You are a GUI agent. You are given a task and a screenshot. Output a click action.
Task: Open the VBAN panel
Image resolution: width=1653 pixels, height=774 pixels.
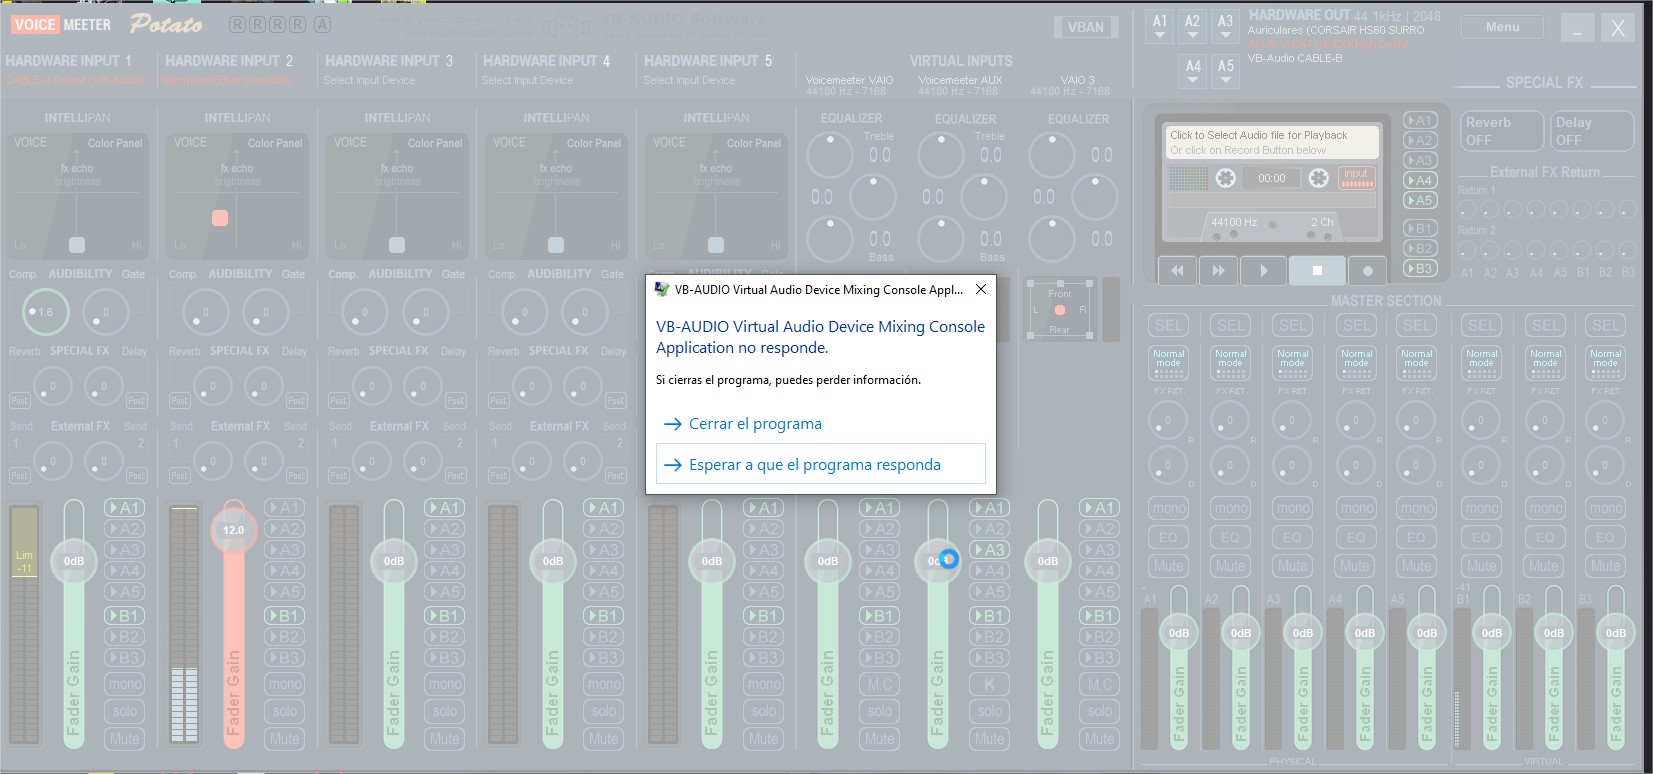[x=1086, y=27]
